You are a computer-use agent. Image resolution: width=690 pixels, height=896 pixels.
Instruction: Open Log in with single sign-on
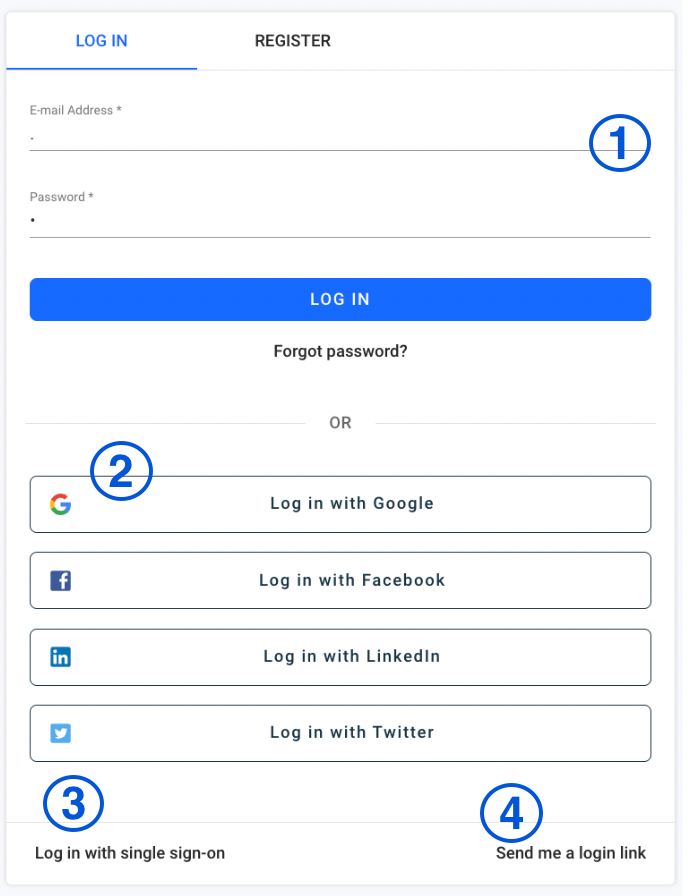coord(130,853)
